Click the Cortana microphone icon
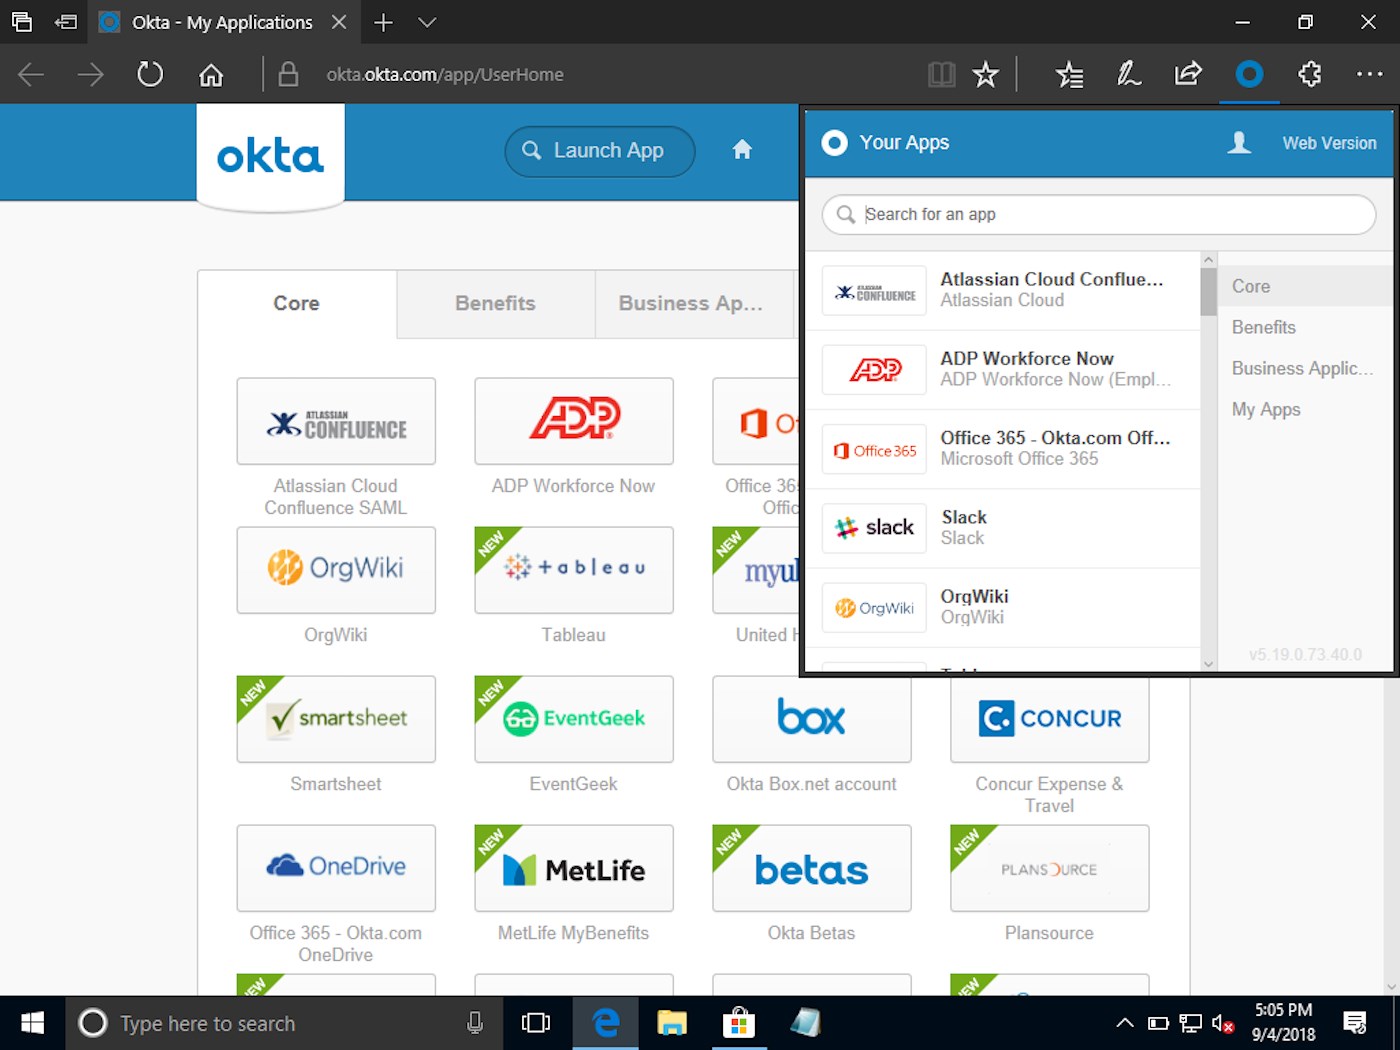The image size is (1400, 1050). point(475,1023)
